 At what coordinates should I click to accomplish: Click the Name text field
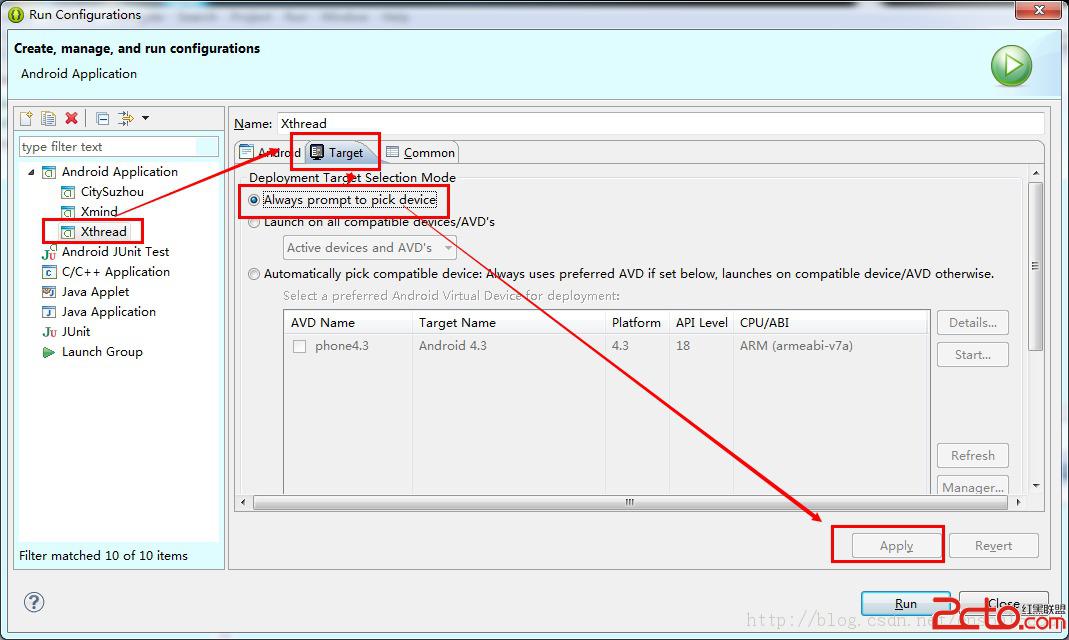point(660,123)
